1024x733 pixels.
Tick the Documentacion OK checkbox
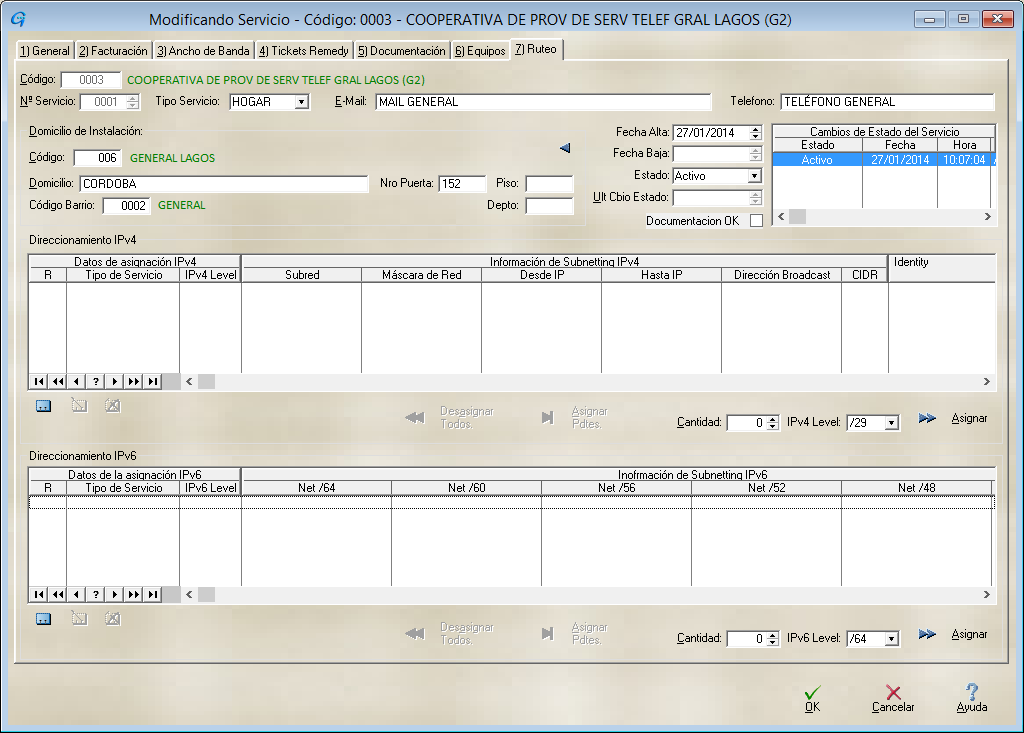[x=756, y=221]
